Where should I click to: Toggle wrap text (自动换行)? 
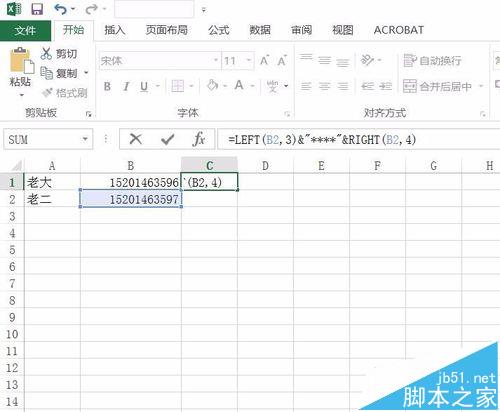[433, 61]
